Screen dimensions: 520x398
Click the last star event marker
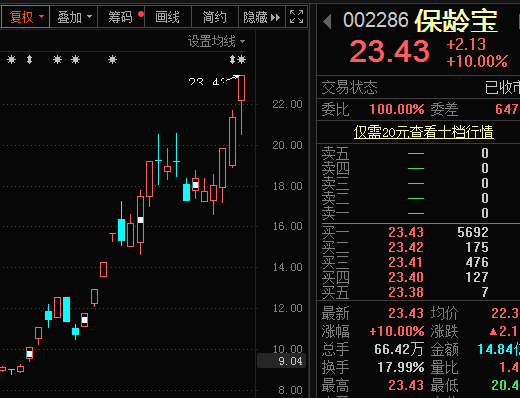[242, 60]
